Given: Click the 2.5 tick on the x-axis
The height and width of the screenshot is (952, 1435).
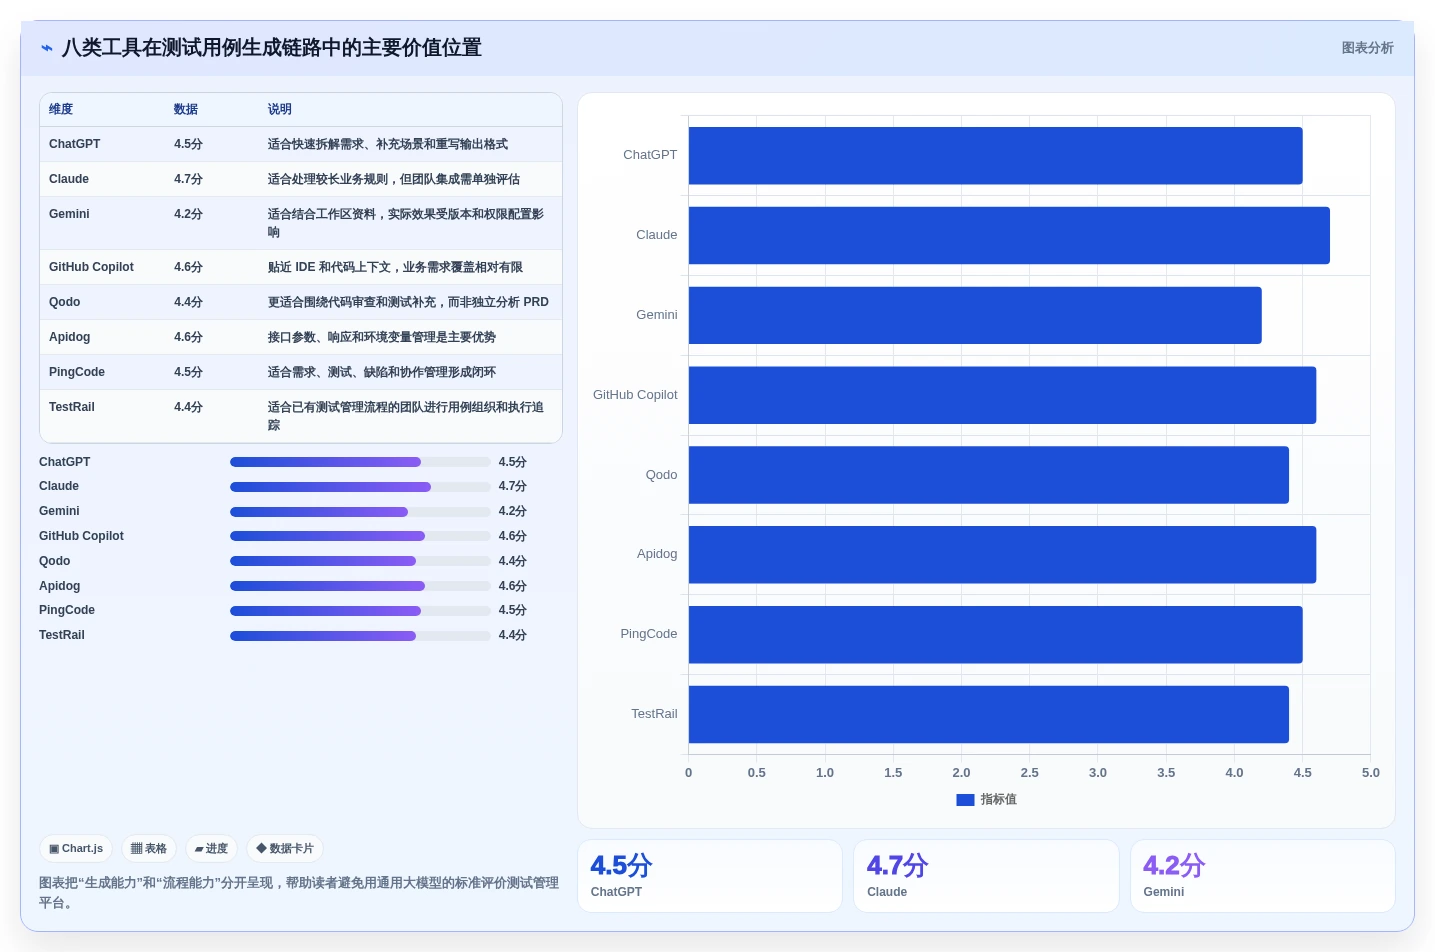Looking at the screenshot, I should pos(1029,773).
